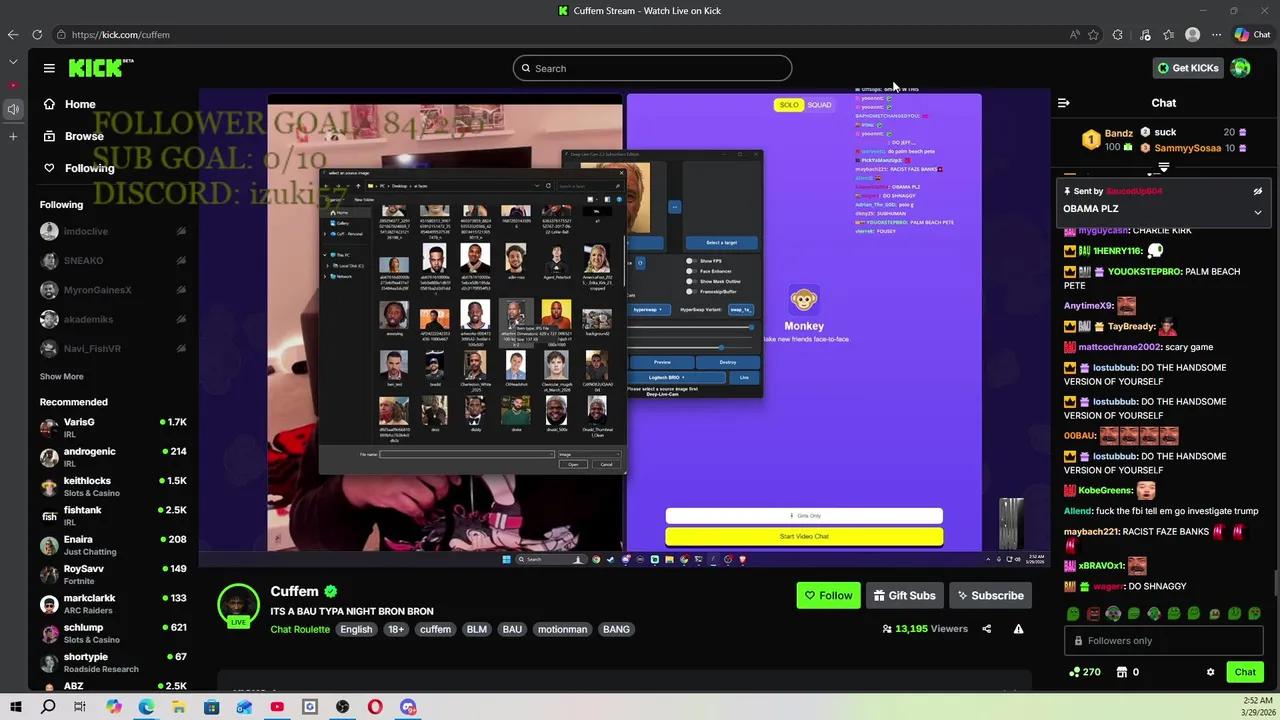Open Edge favorites list icon

click(x=1168, y=34)
